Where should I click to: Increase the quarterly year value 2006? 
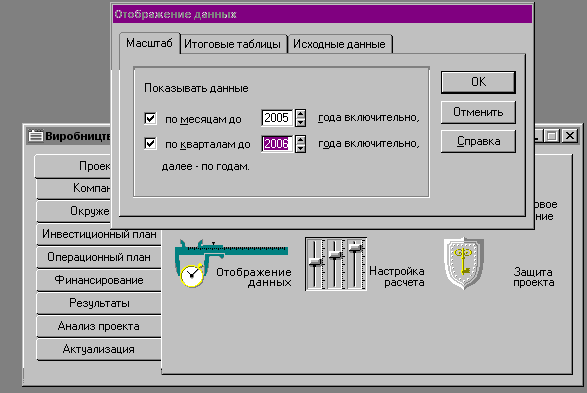tap(300, 140)
